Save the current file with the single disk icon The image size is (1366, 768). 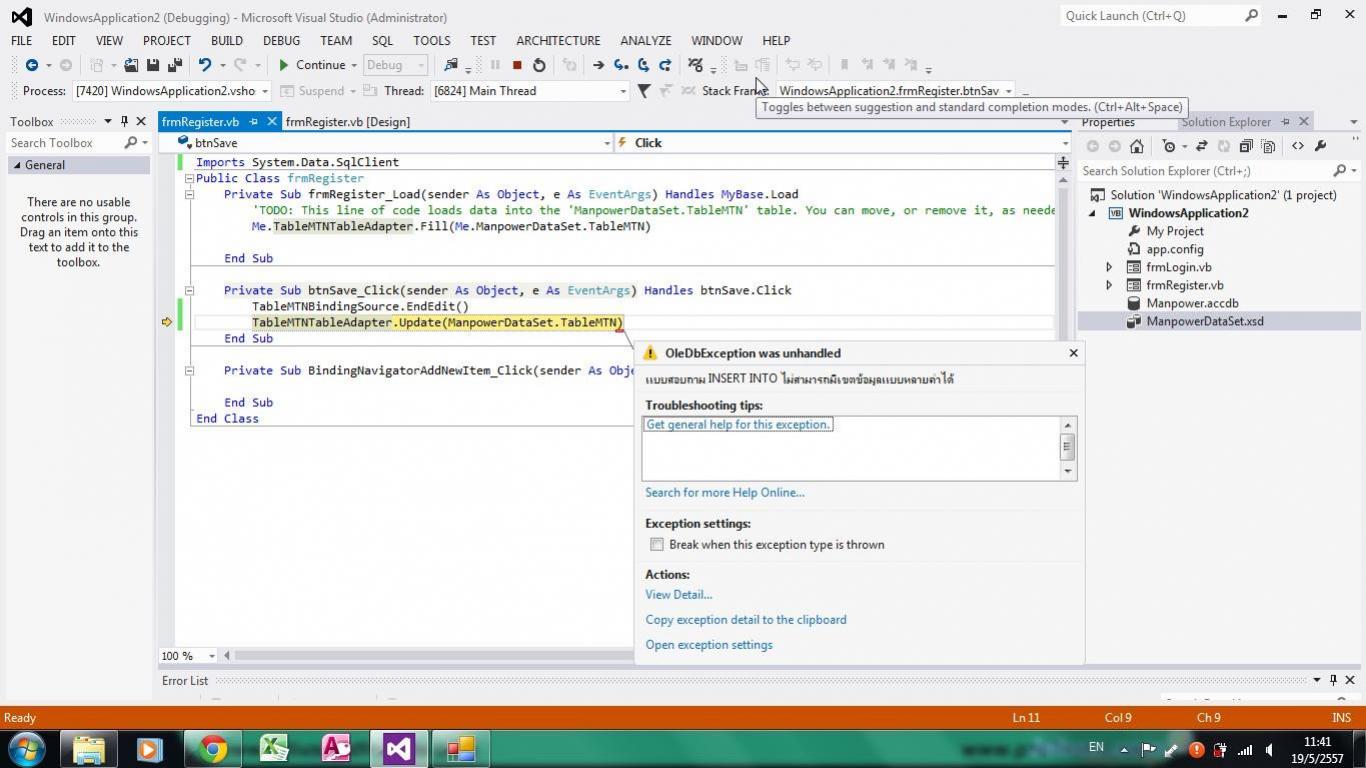(153, 65)
